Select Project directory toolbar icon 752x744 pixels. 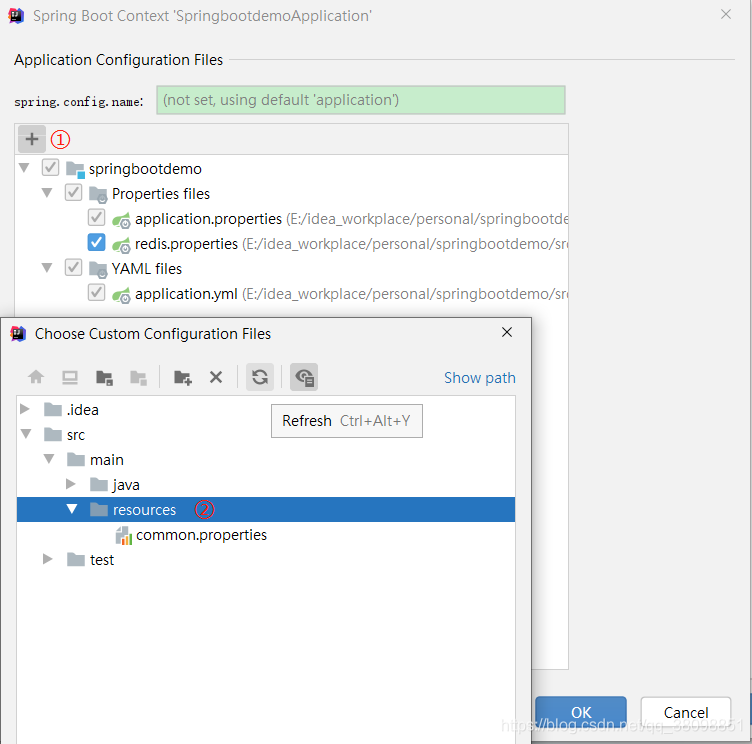pyautogui.click(x=104, y=377)
